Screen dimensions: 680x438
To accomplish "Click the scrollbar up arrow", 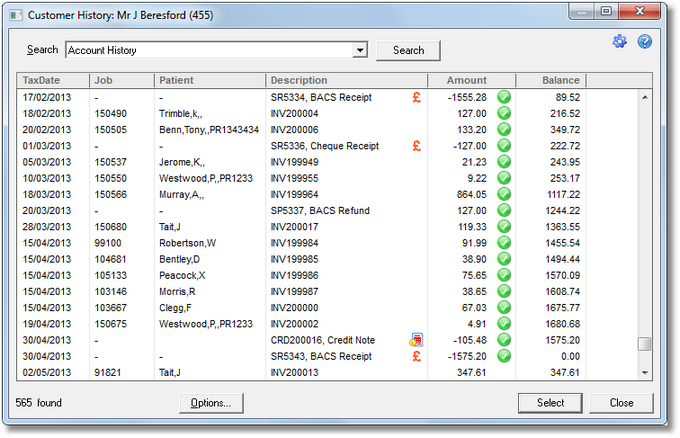I will (645, 97).
